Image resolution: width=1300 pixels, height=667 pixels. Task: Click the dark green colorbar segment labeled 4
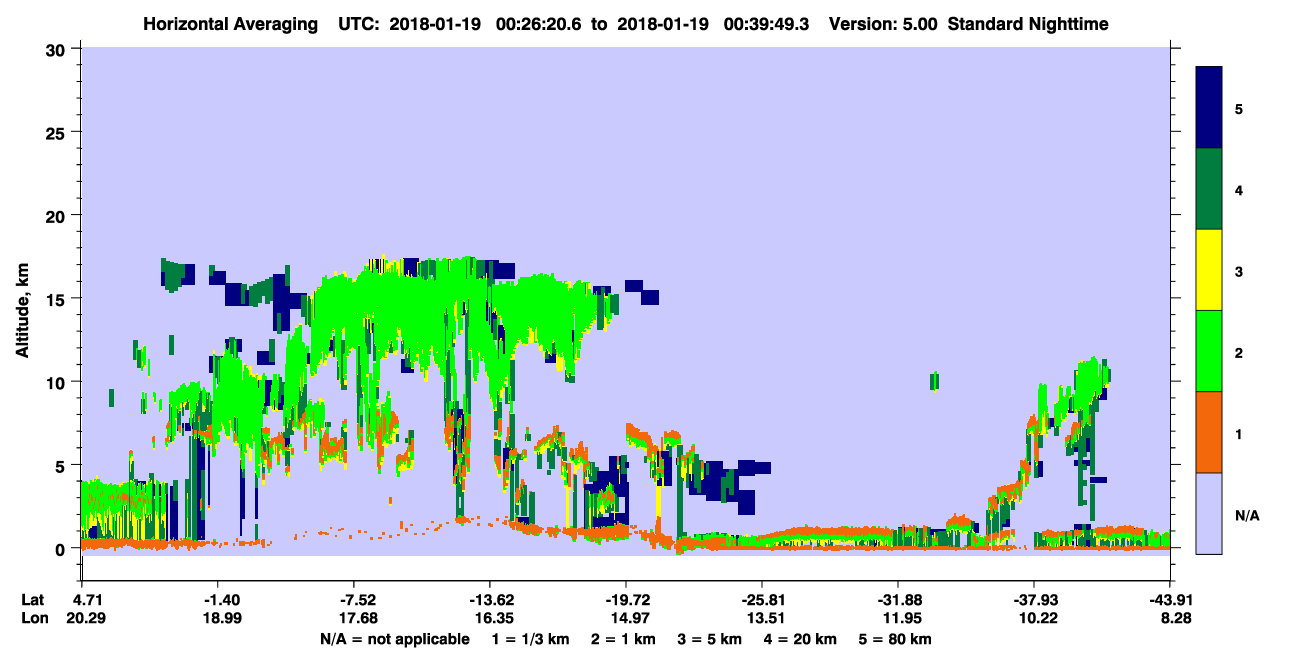pyautogui.click(x=1210, y=189)
